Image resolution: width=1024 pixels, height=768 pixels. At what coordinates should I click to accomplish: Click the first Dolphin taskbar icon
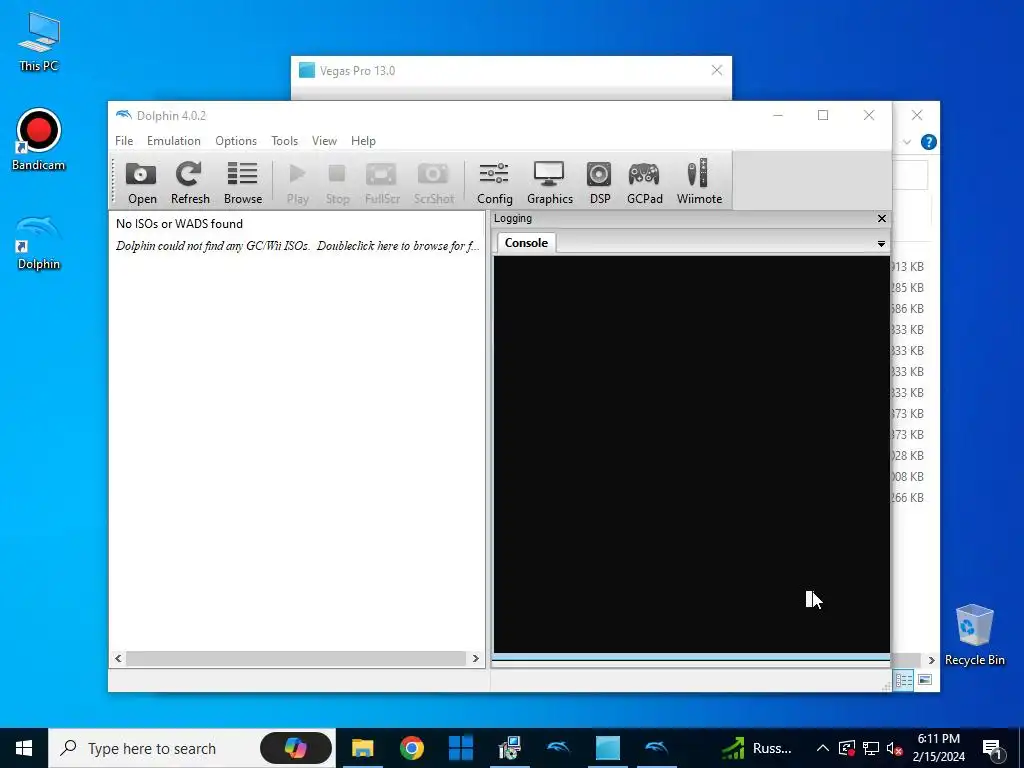pyautogui.click(x=558, y=748)
